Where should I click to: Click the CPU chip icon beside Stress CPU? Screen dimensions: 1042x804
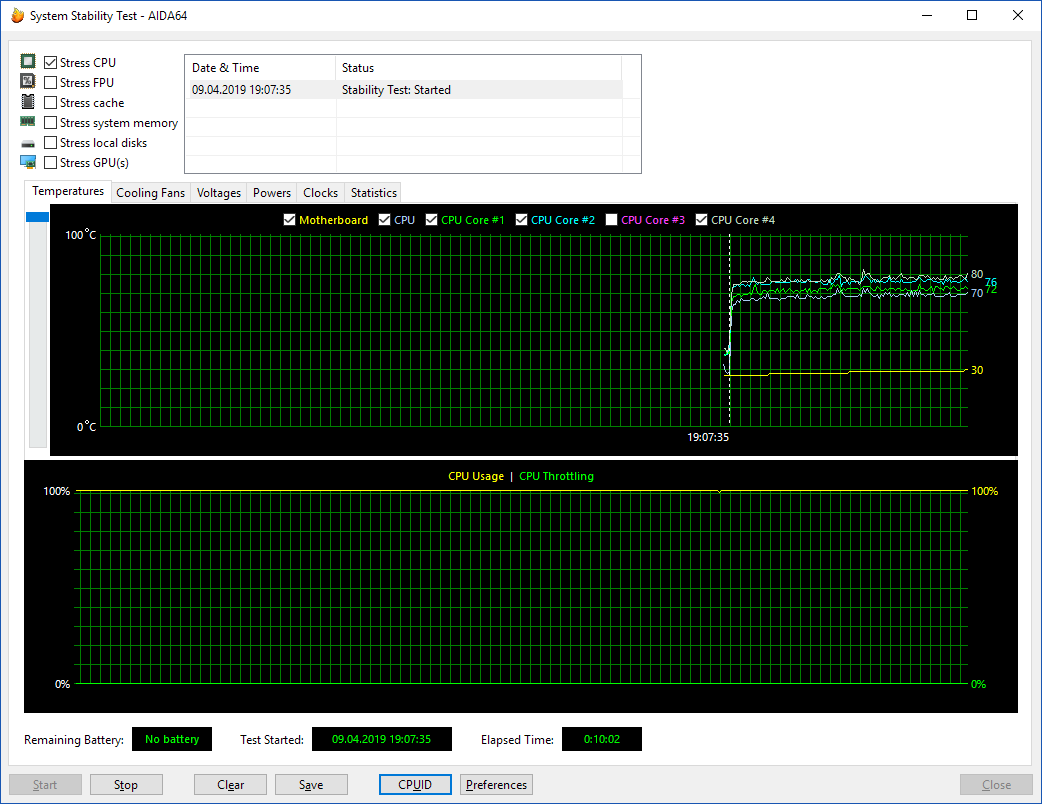click(x=28, y=62)
